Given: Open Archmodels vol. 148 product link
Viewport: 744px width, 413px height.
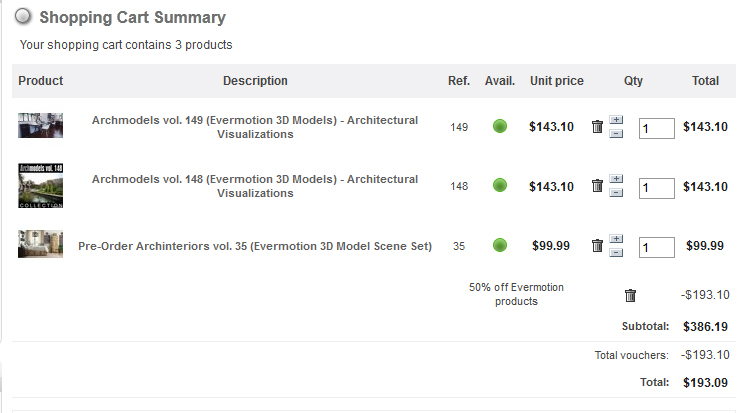Looking at the screenshot, I should tap(255, 186).
